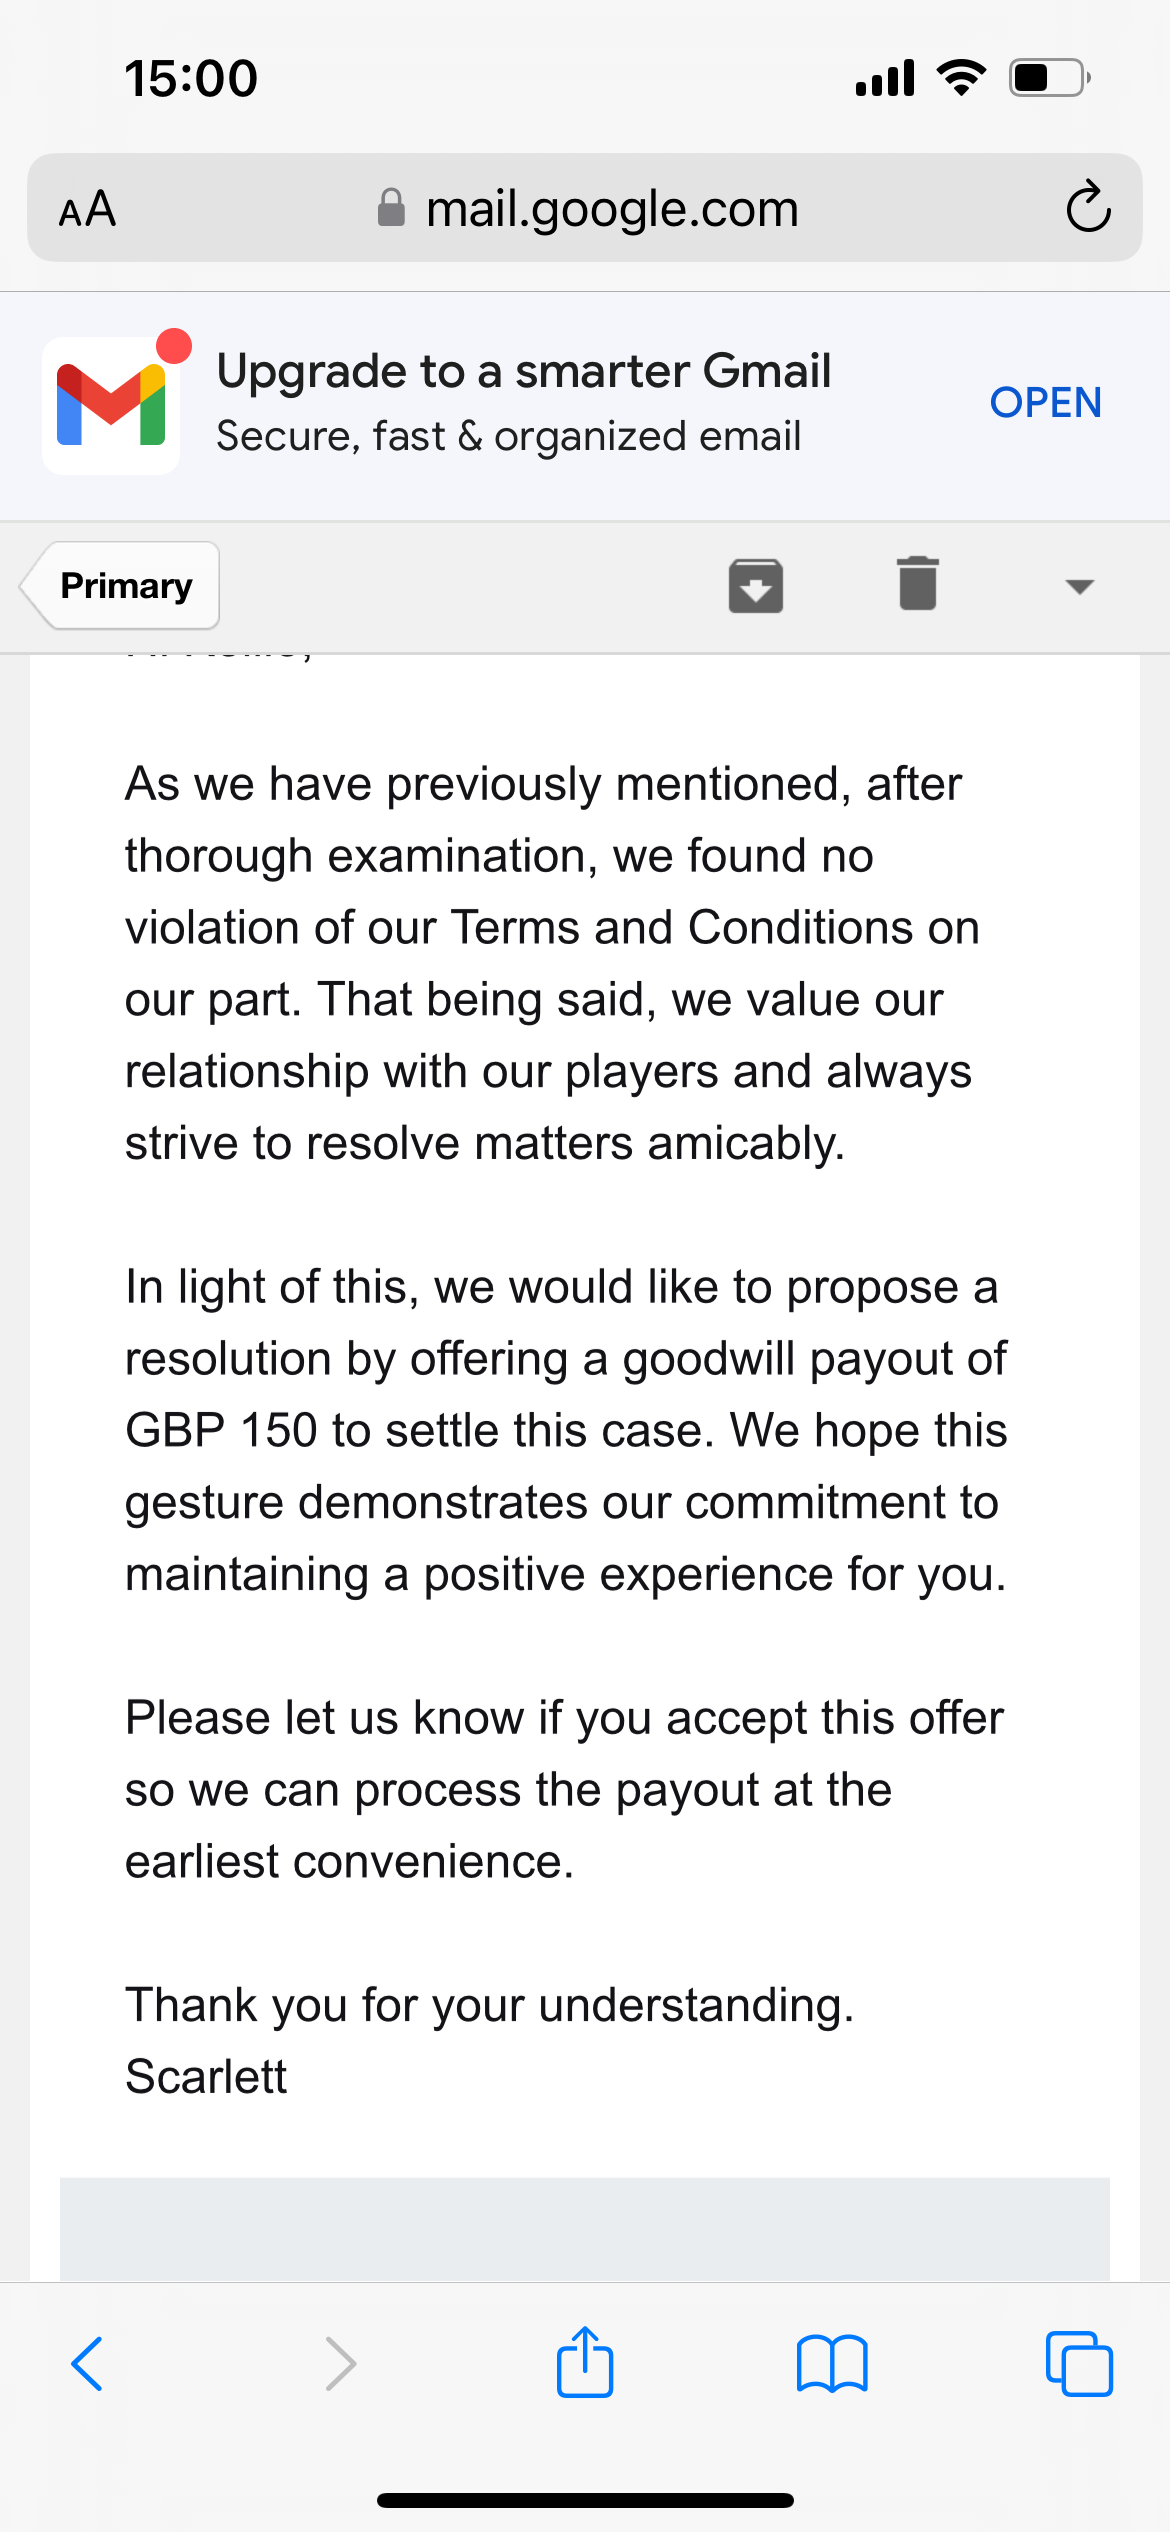Image resolution: width=1170 pixels, height=2532 pixels.
Task: Reload the page in Safari
Action: (1088, 208)
